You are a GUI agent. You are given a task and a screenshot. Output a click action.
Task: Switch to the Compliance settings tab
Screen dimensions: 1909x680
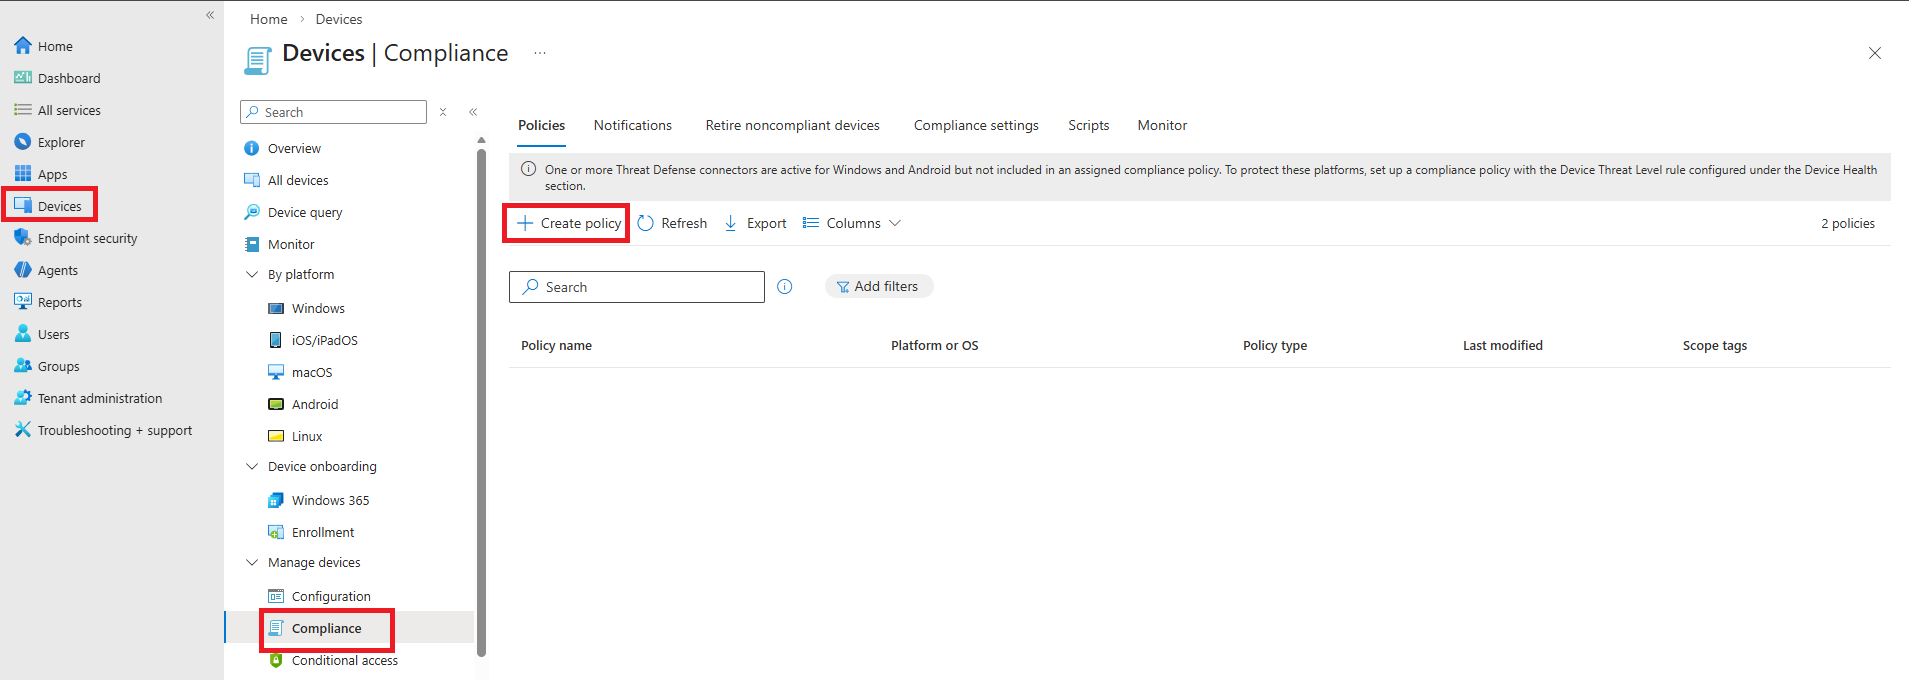tap(976, 125)
